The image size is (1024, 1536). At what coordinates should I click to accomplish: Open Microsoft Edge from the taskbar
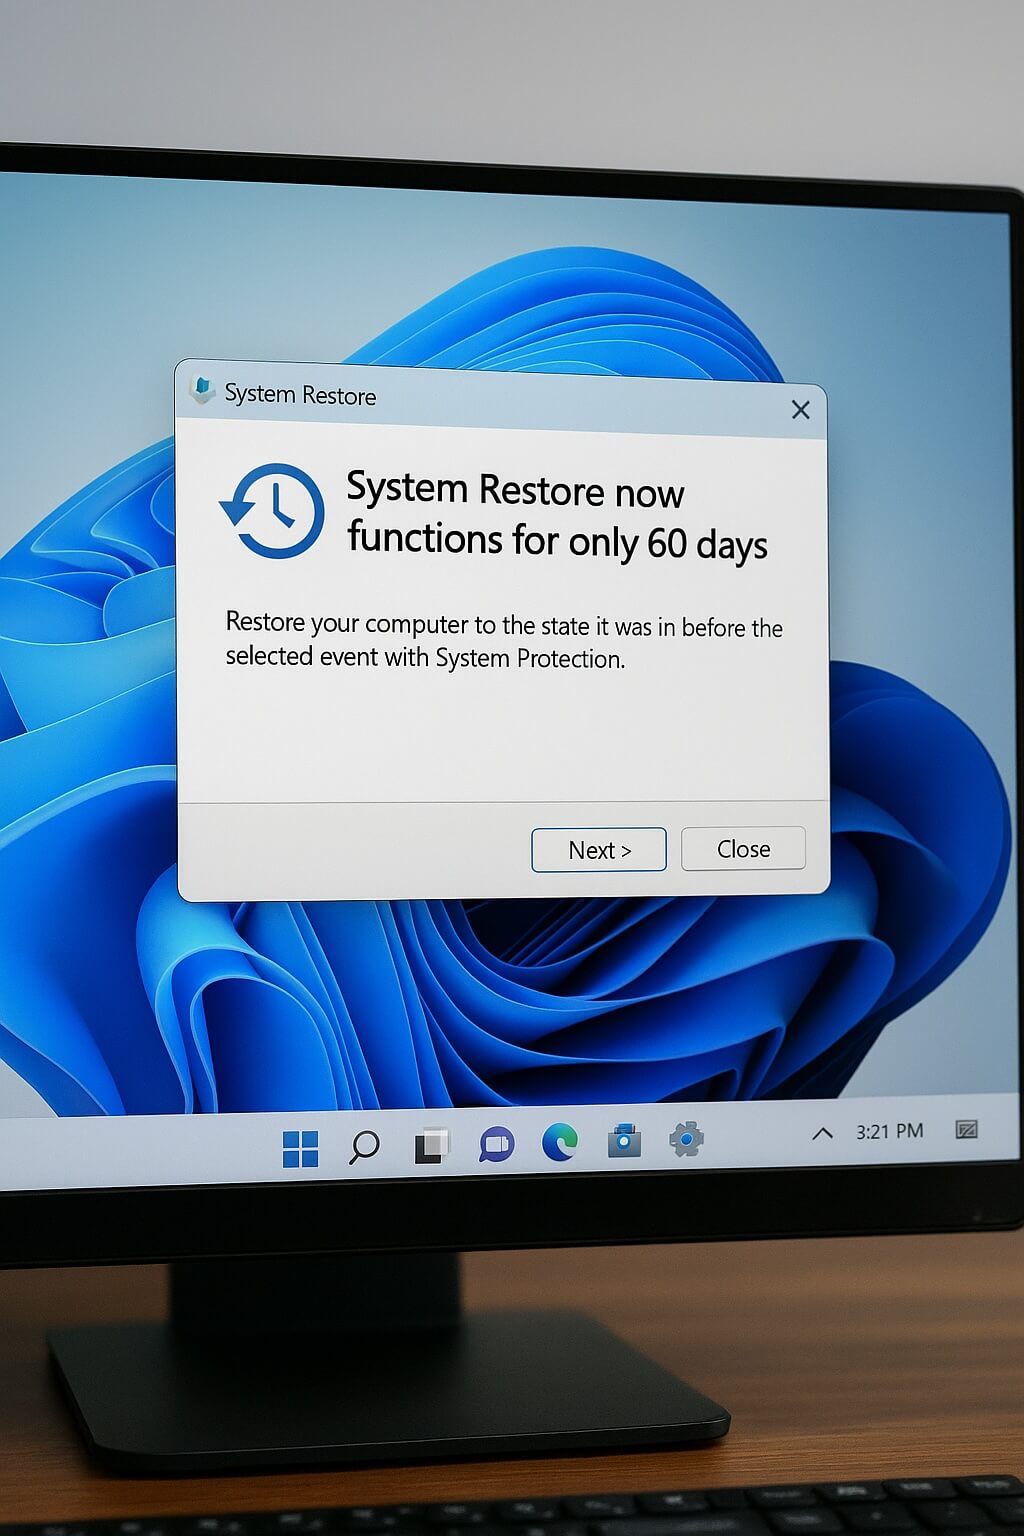tap(560, 1142)
